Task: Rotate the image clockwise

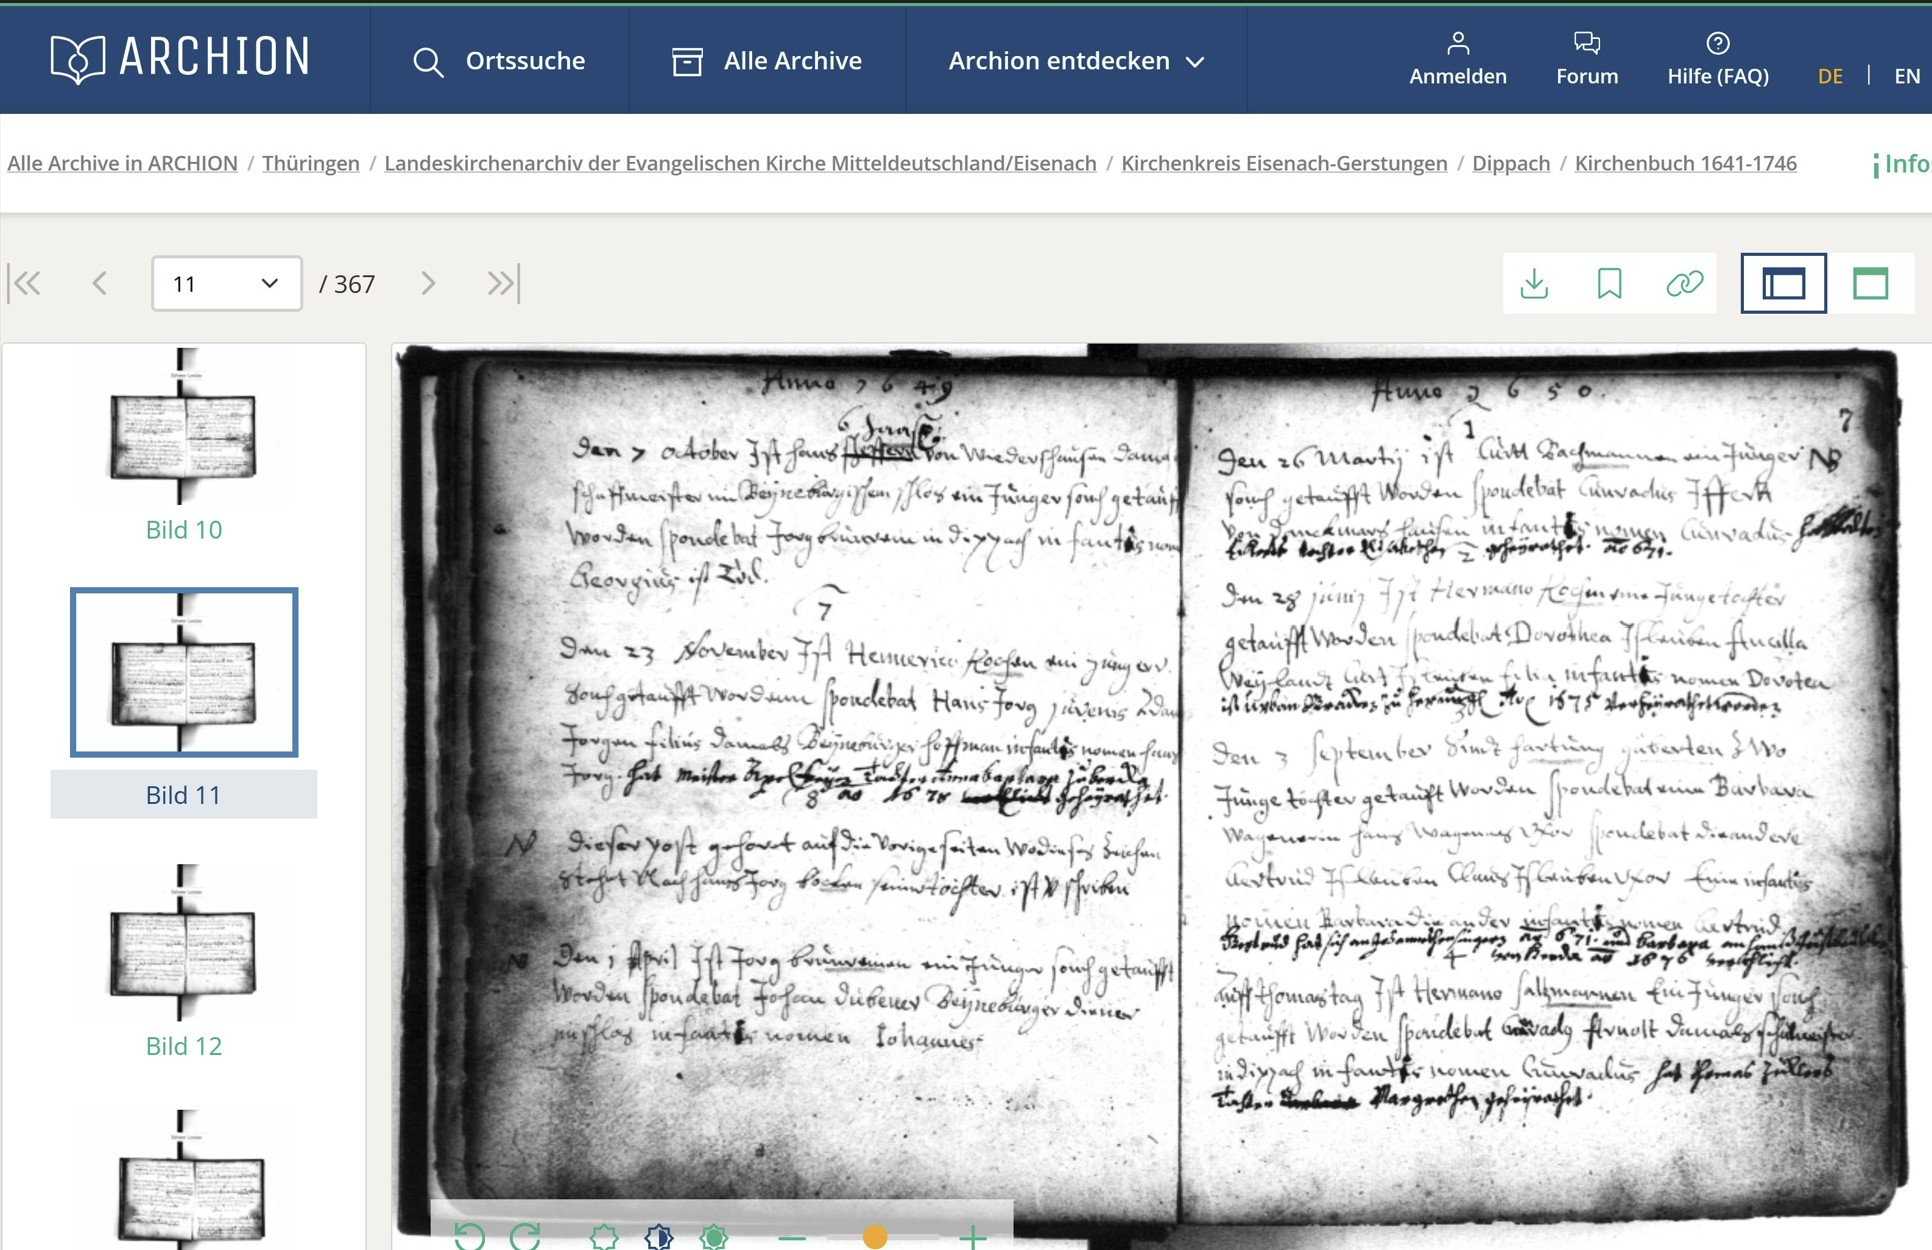Action: pyautogui.click(x=525, y=1236)
